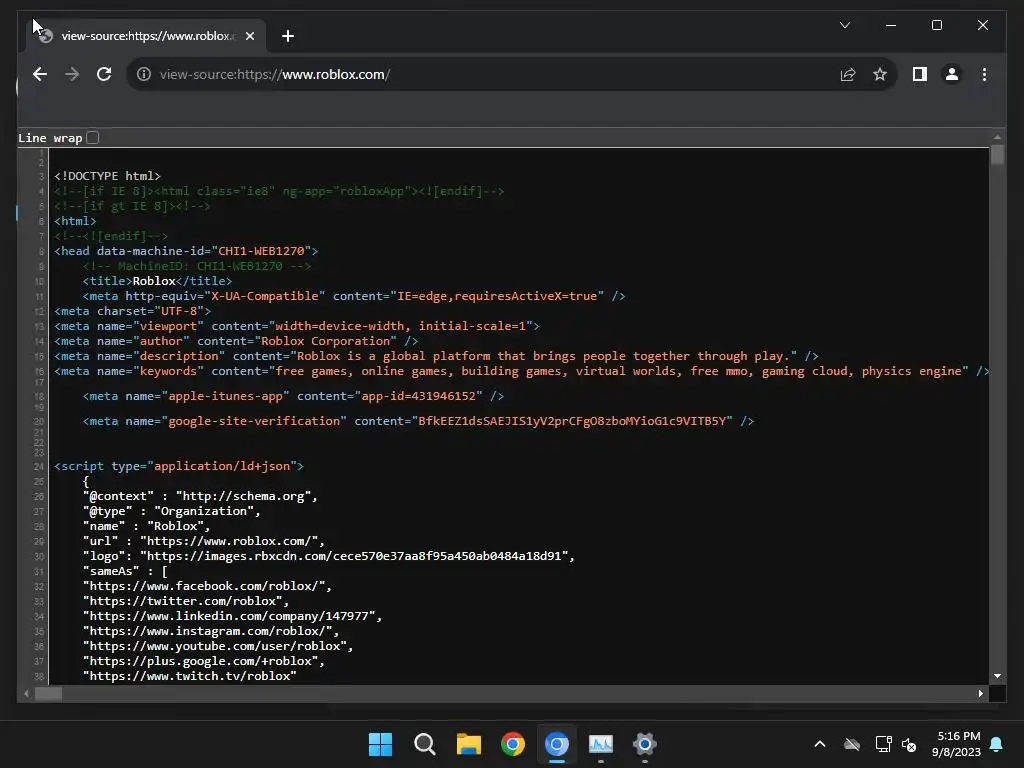
Task: Click the muted volume tray icon
Action: tap(909, 744)
